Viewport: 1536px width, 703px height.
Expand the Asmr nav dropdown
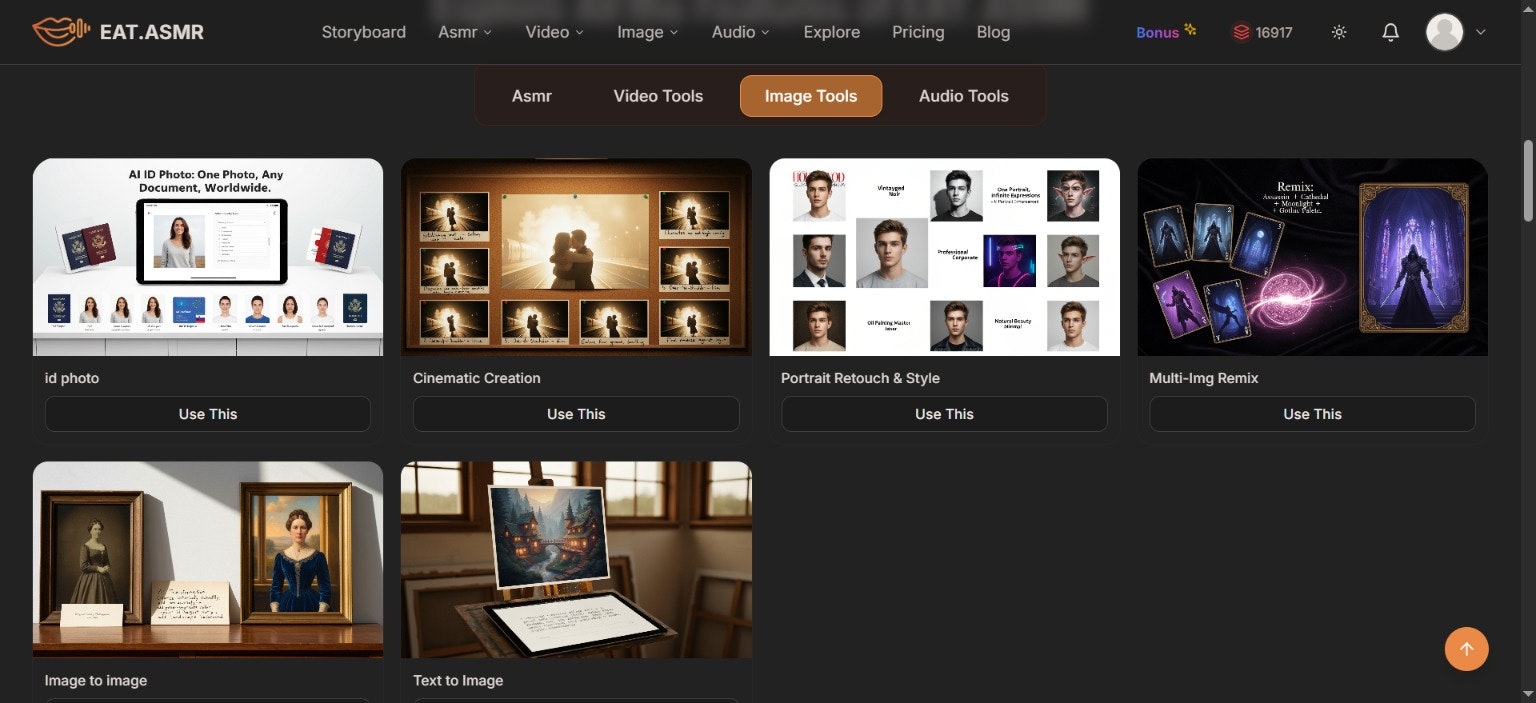465,32
